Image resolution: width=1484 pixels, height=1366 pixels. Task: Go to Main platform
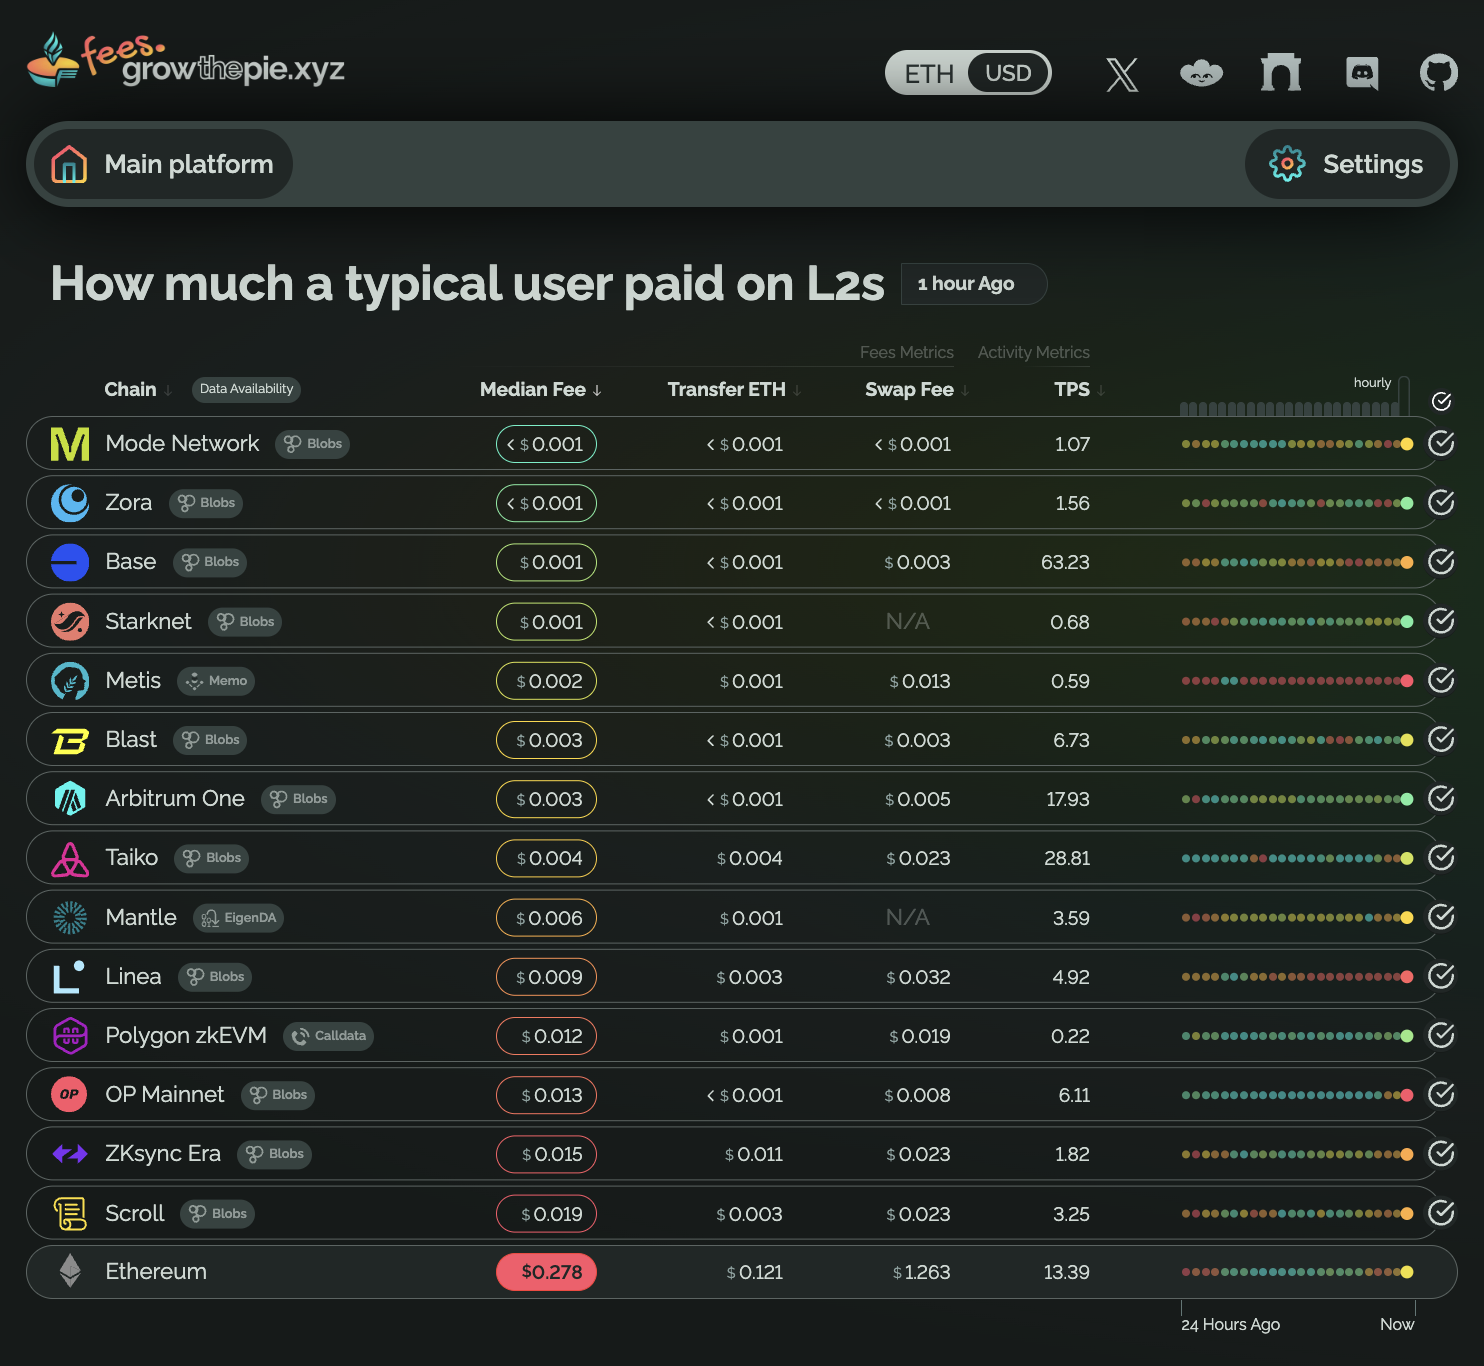[x=163, y=164]
